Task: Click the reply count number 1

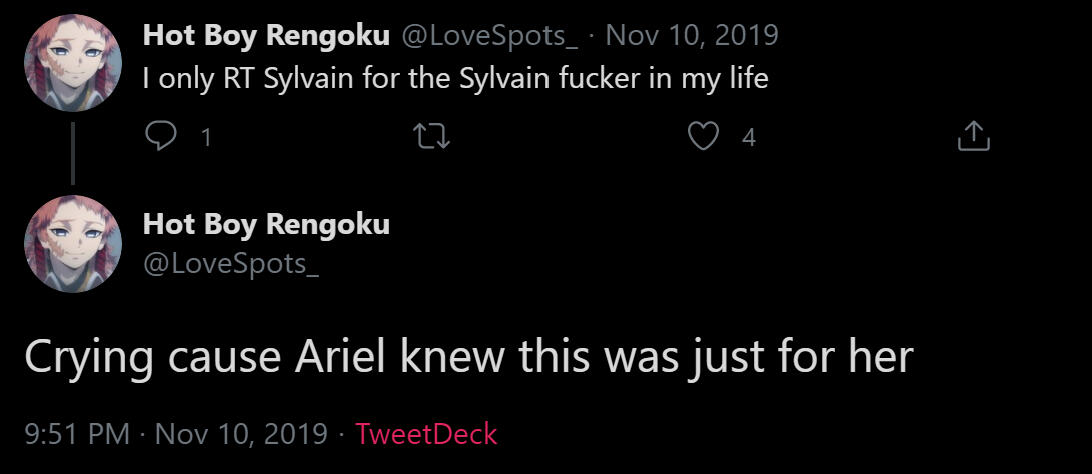Action: point(205,138)
